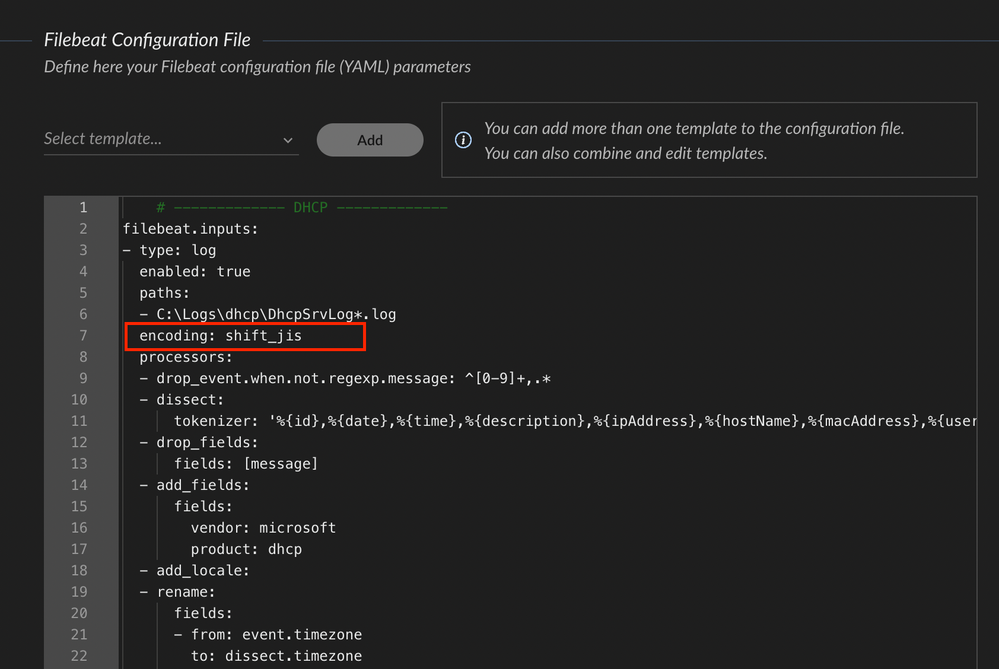The height and width of the screenshot is (669, 999).
Task: Click the info icon beside template note
Action: point(463,140)
